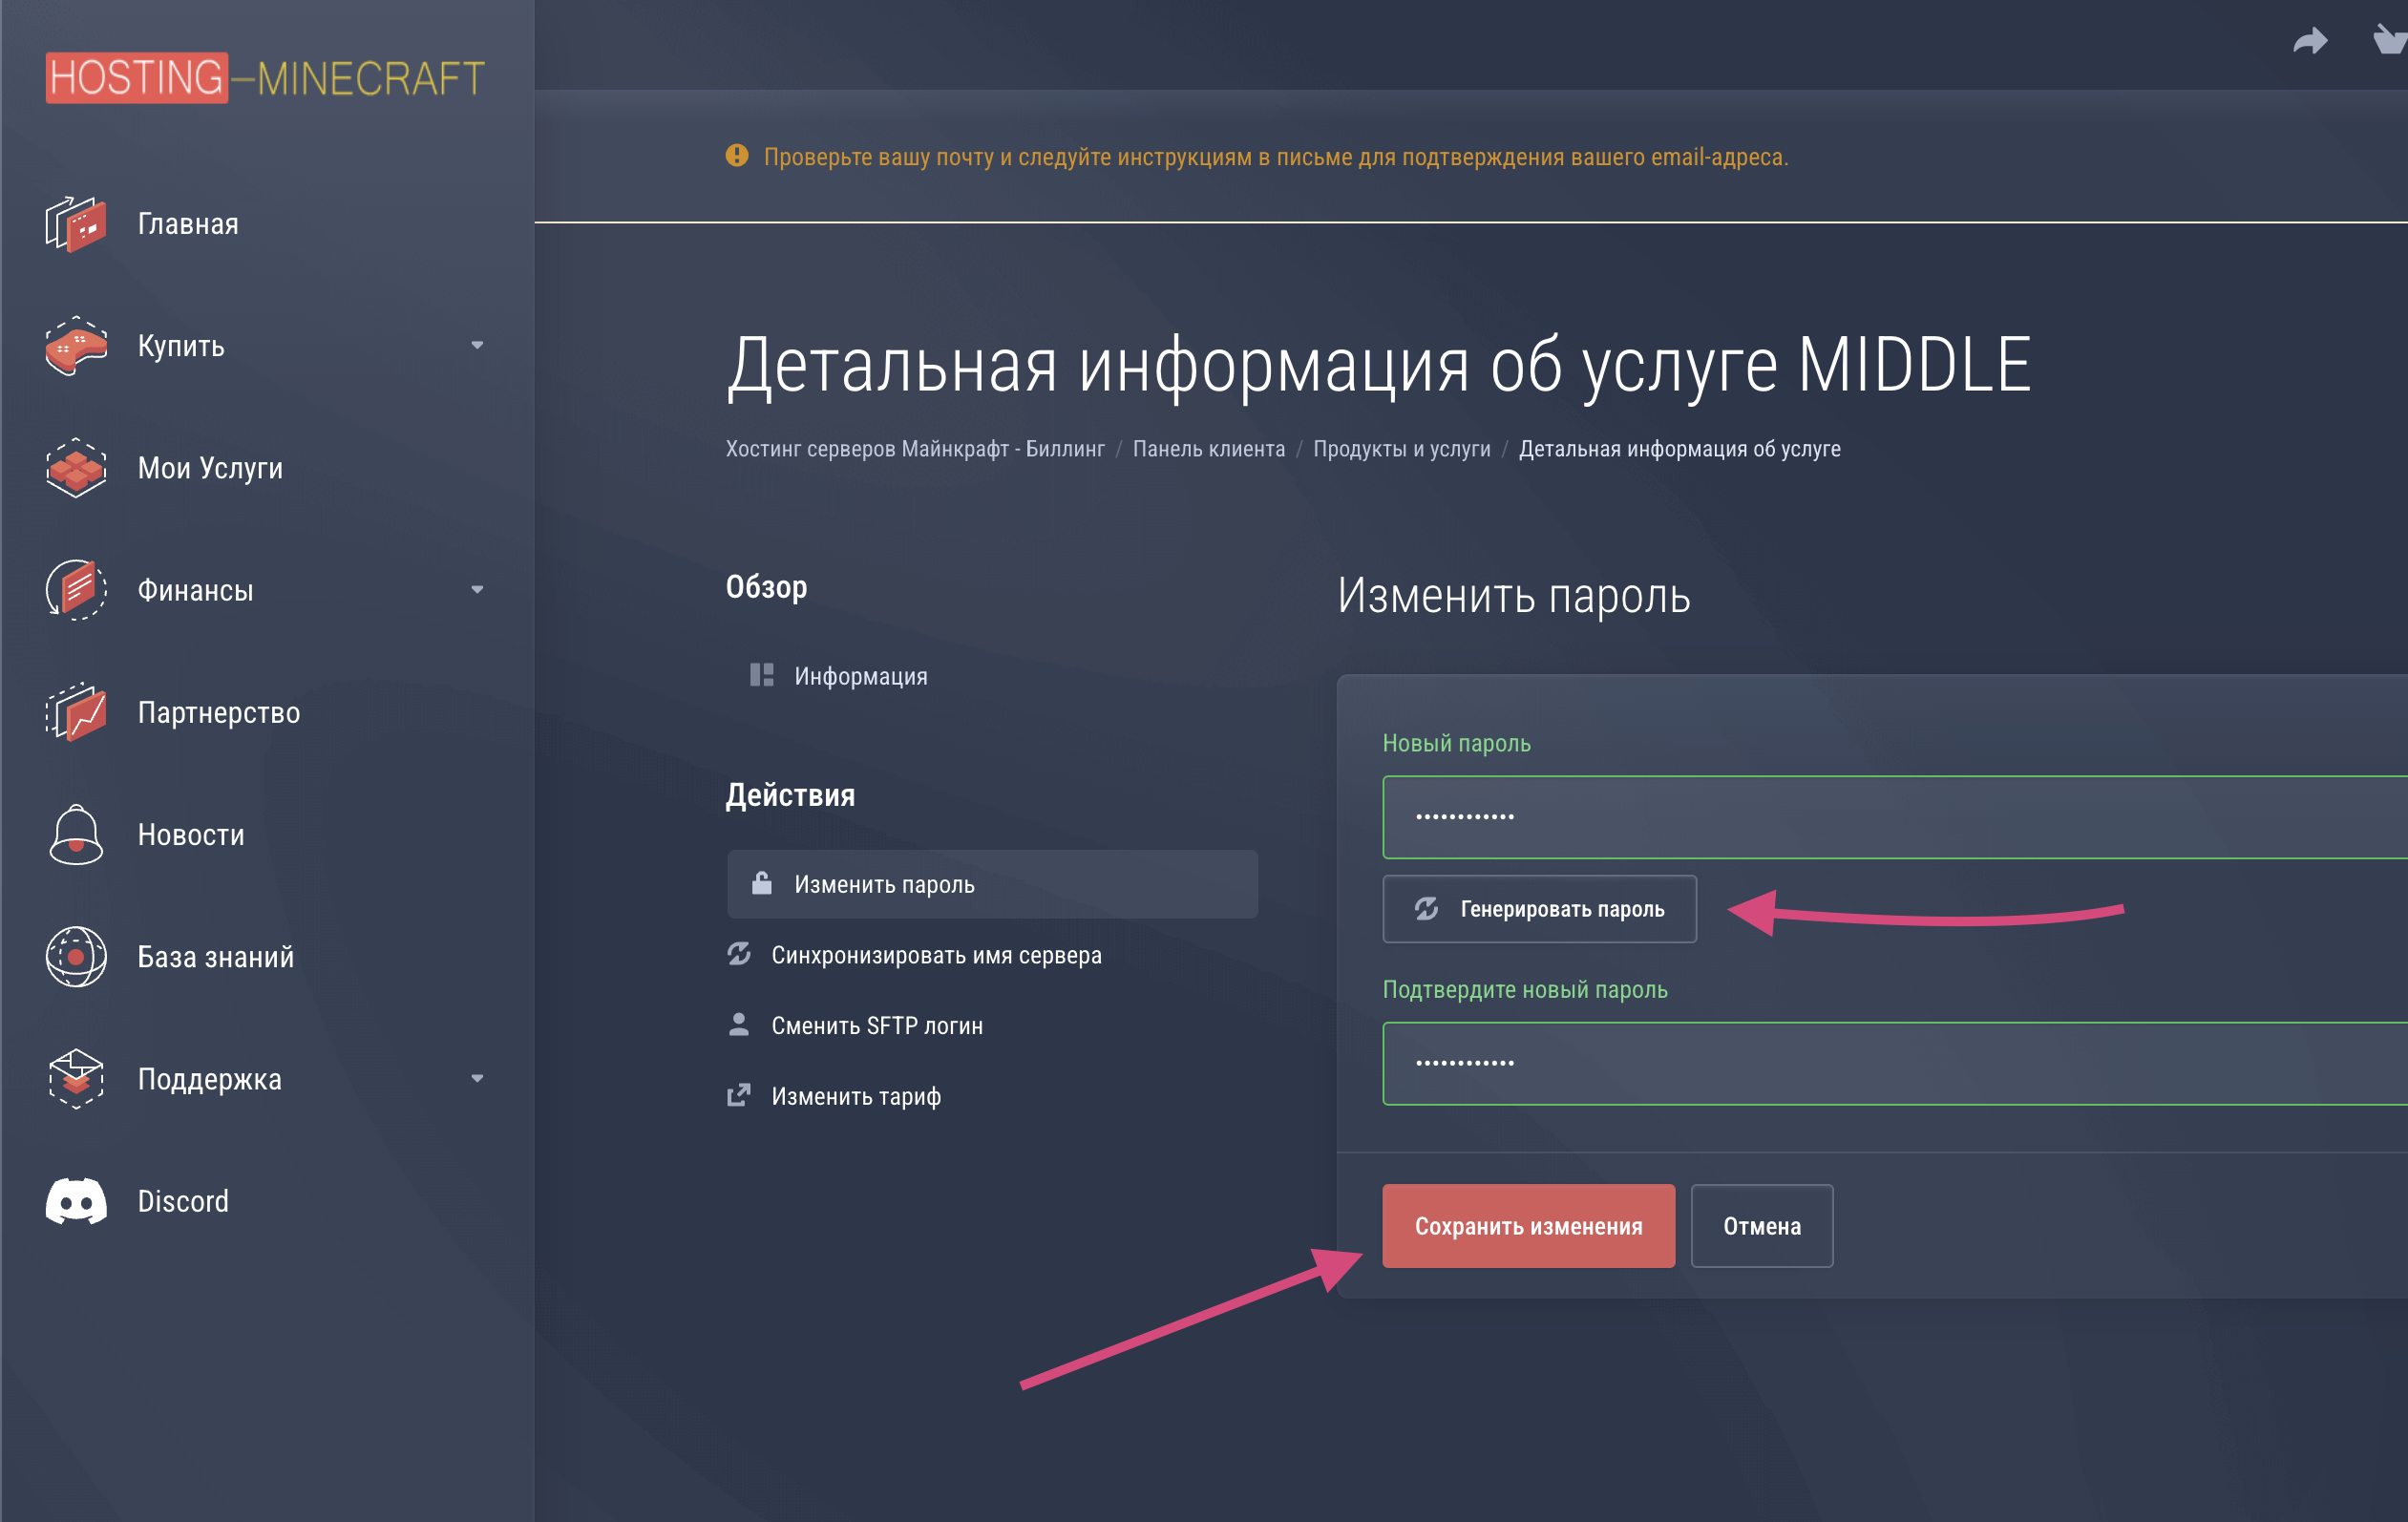Click the Действия section heading
The height and width of the screenshot is (1522, 2408).
click(790, 795)
